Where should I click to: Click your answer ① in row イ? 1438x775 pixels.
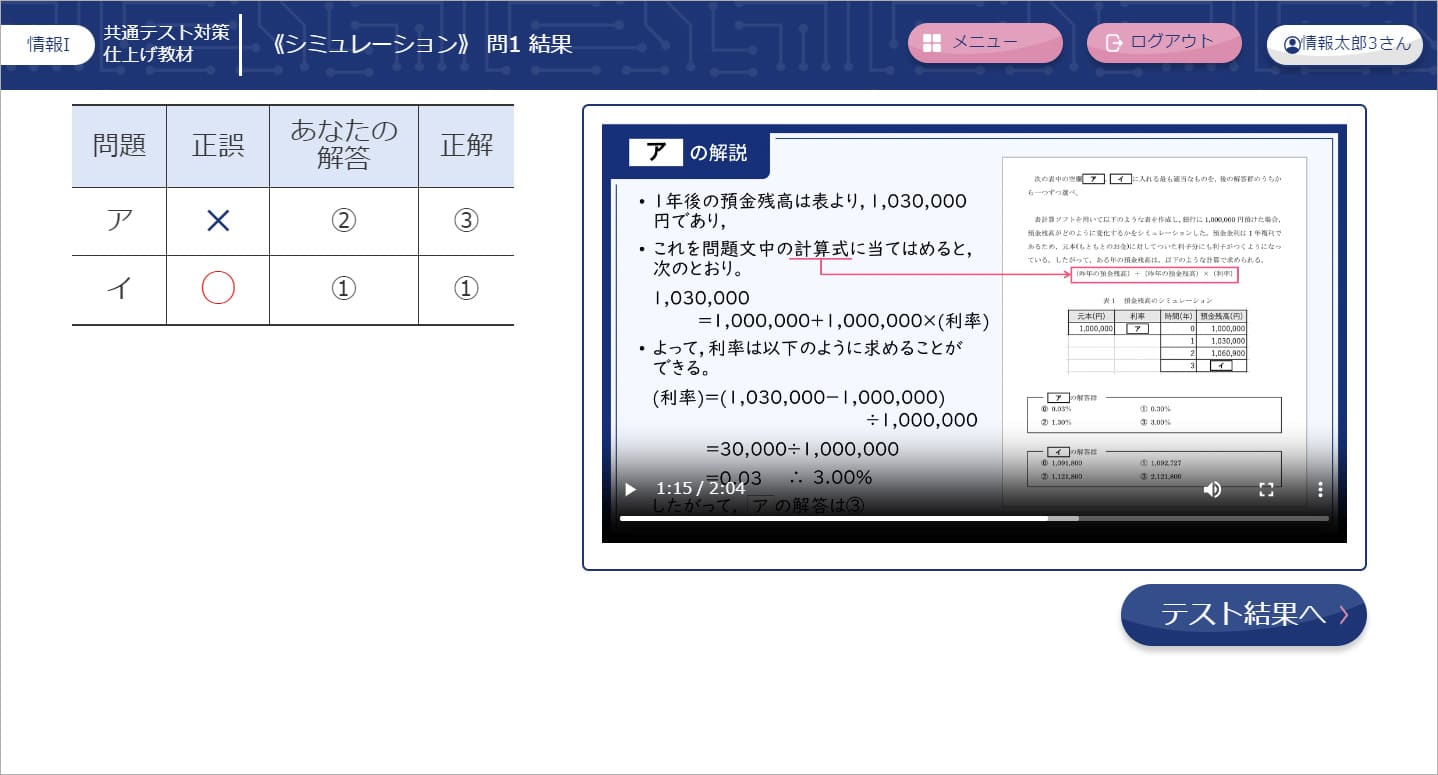[343, 289]
